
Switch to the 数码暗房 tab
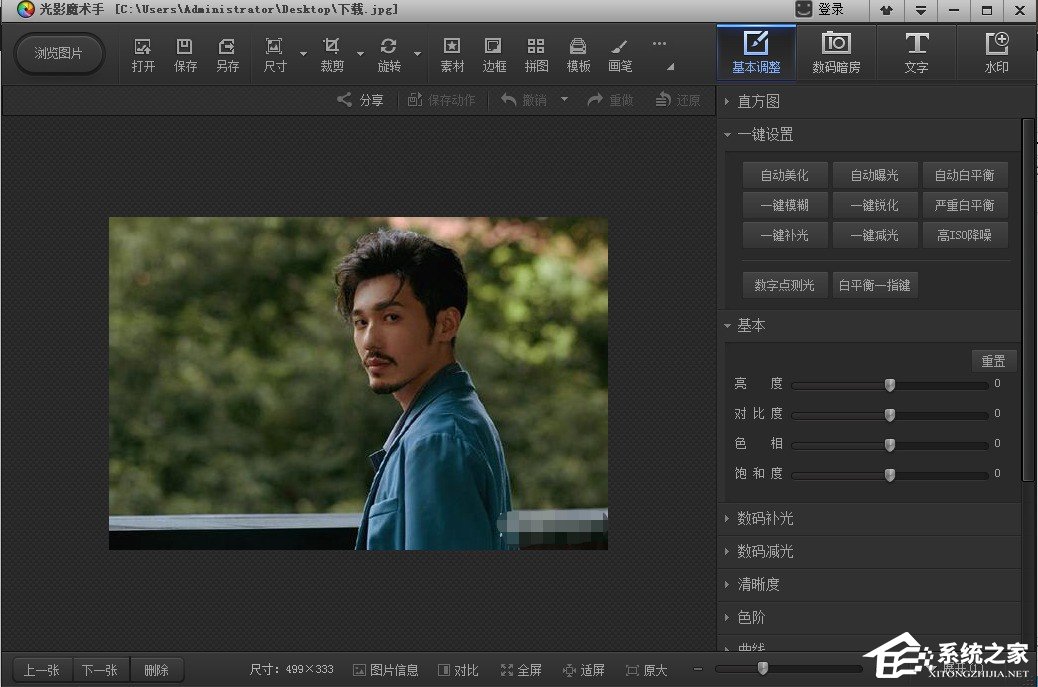836,53
